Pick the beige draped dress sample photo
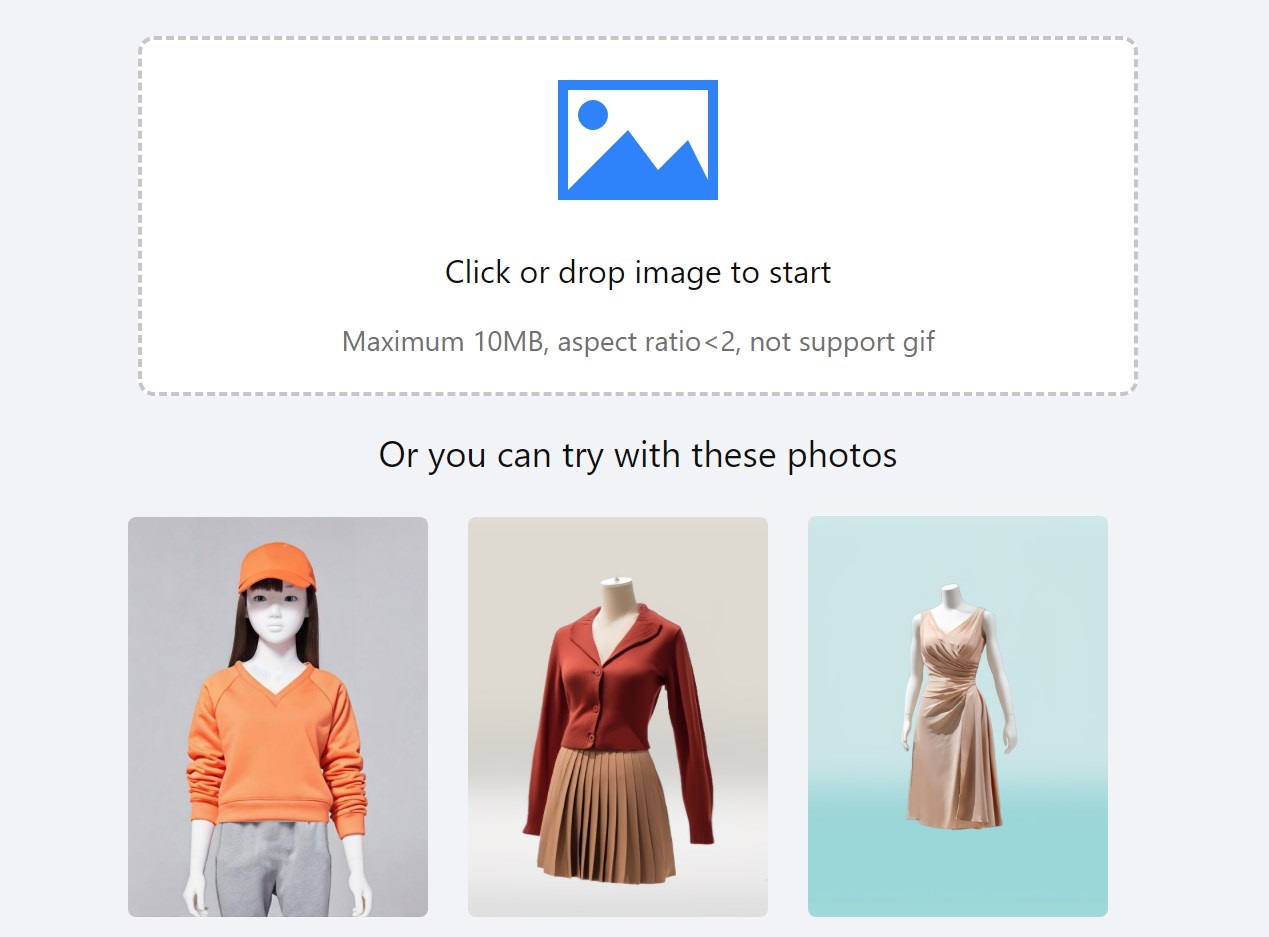This screenshot has width=1269, height=937. pos(958,716)
